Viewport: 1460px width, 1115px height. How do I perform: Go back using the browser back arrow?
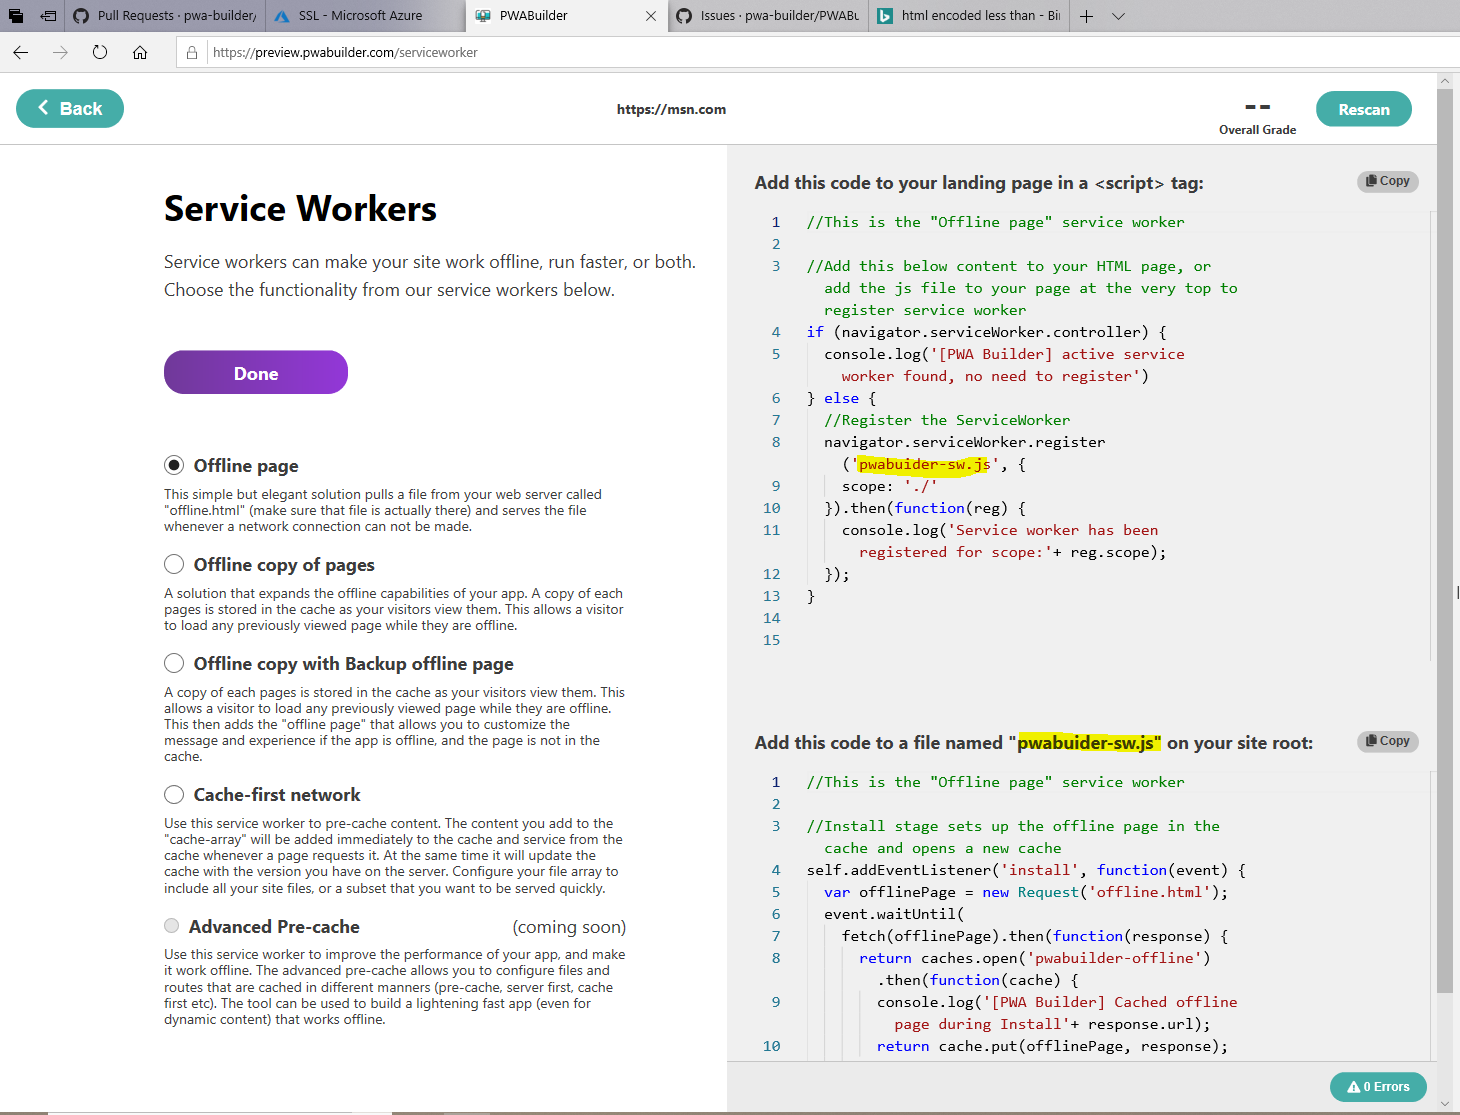click(x=21, y=53)
